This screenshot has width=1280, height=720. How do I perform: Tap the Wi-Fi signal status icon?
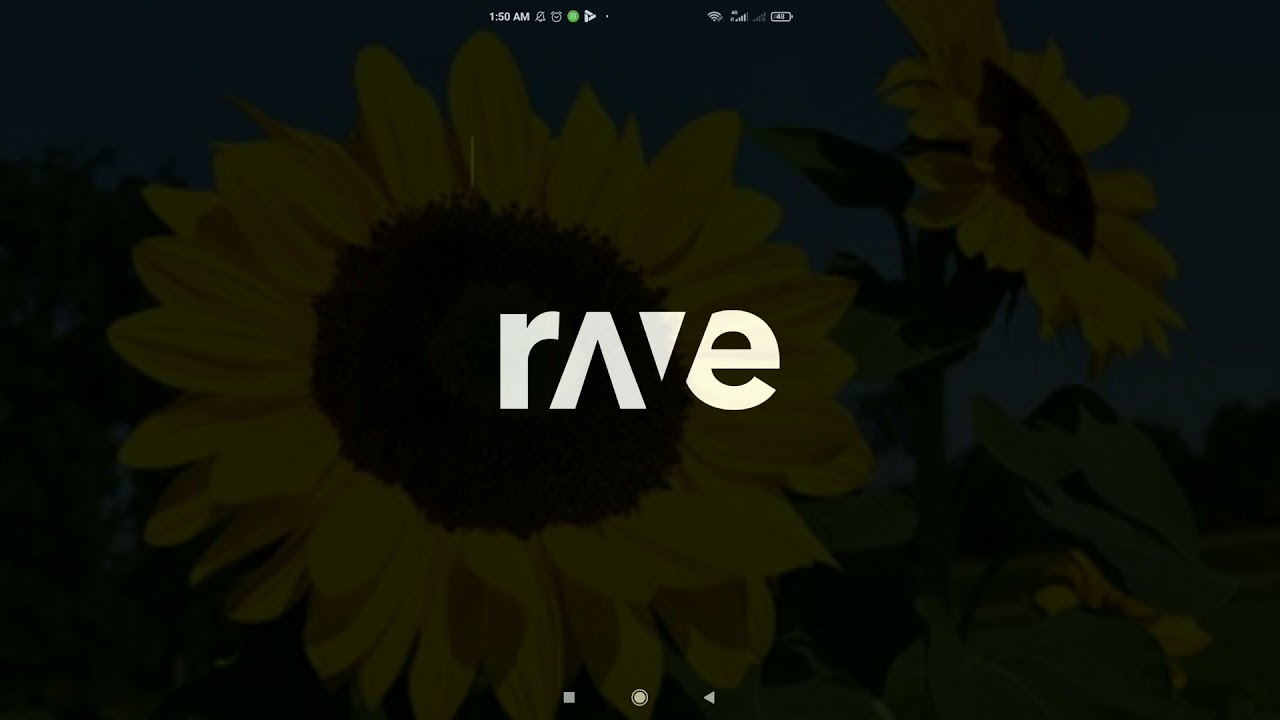(715, 17)
